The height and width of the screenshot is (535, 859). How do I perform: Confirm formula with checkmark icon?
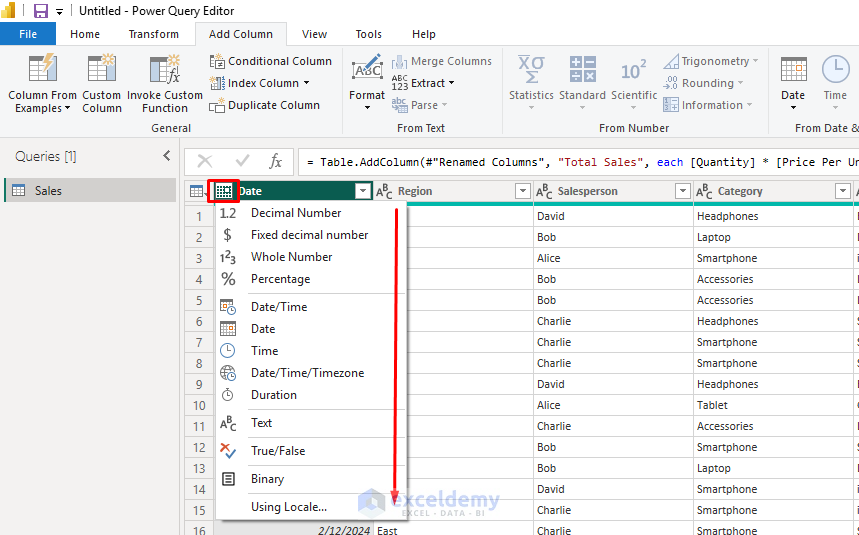click(242, 162)
